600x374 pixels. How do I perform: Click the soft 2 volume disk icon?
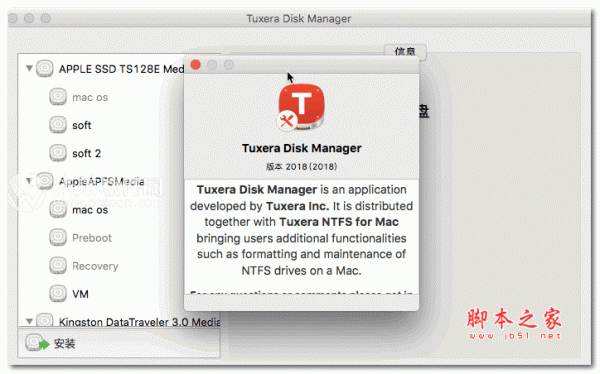click(58, 153)
